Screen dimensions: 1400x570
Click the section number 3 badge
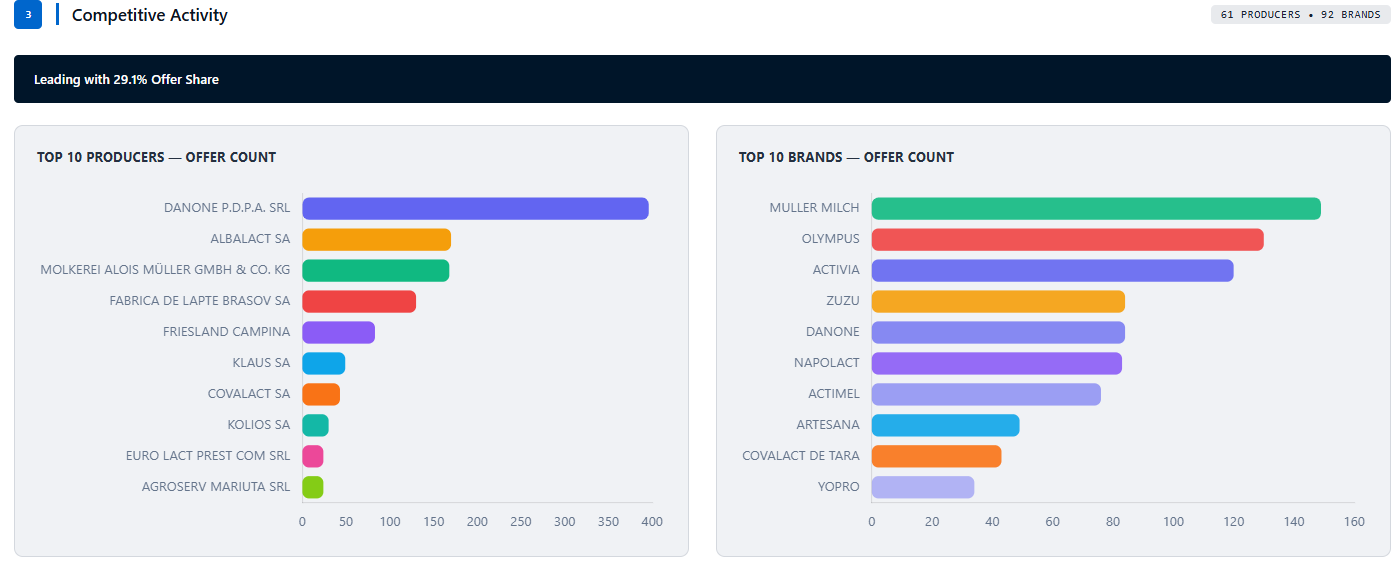(28, 15)
